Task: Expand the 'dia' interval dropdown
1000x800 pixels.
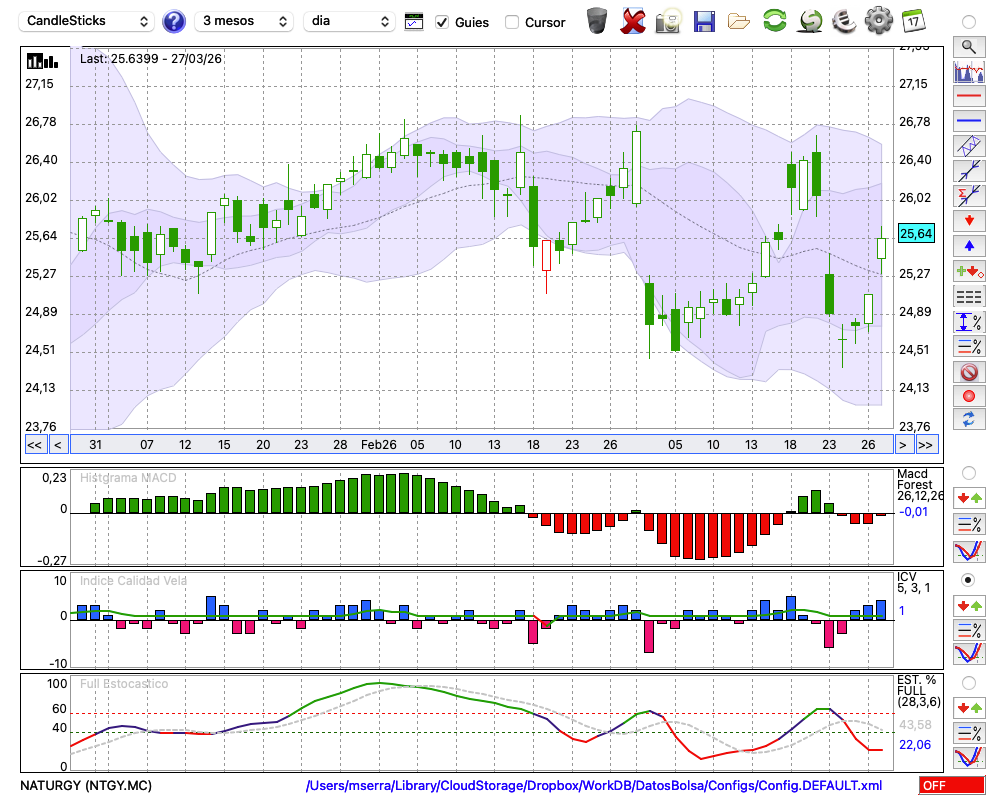Action: [x=349, y=21]
